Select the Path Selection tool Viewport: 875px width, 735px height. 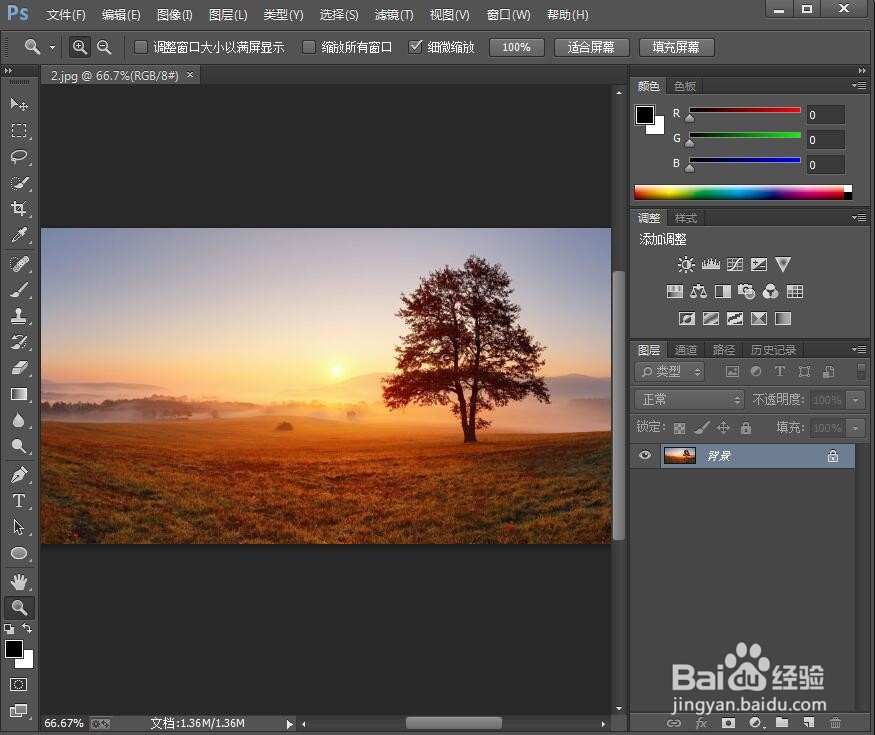click(19, 527)
